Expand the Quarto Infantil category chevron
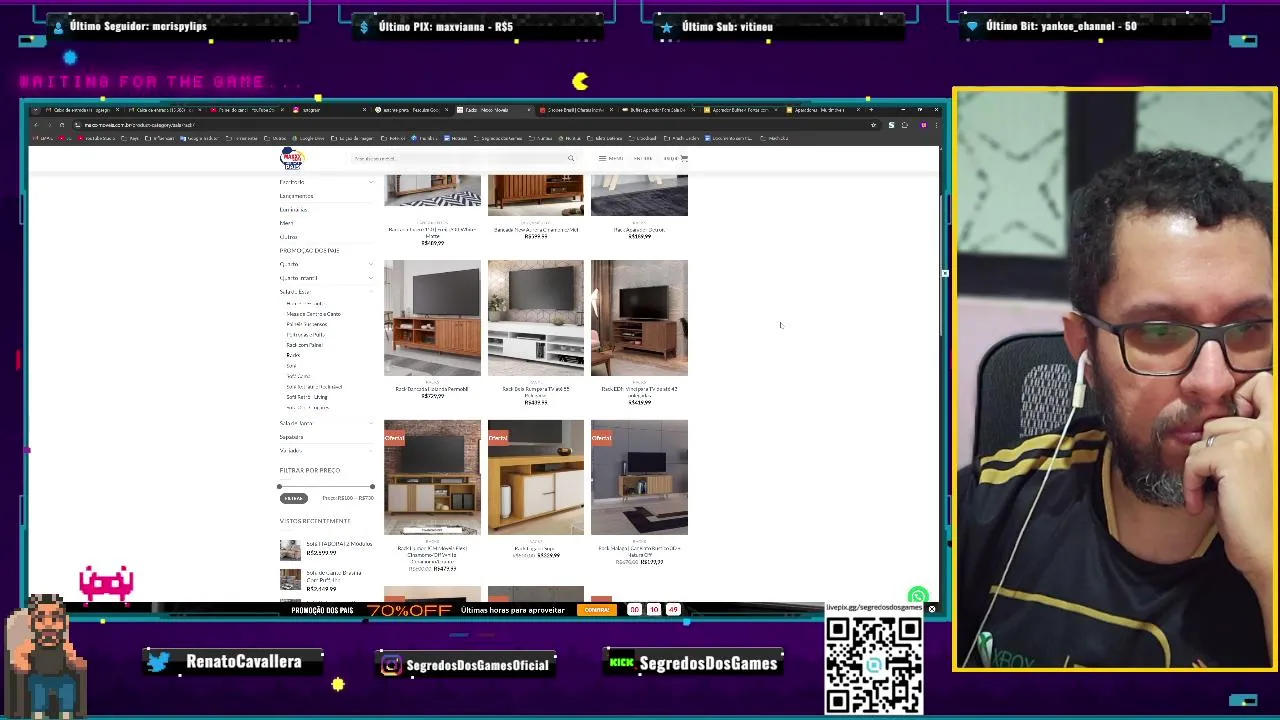The height and width of the screenshot is (720, 1280). [x=371, y=278]
